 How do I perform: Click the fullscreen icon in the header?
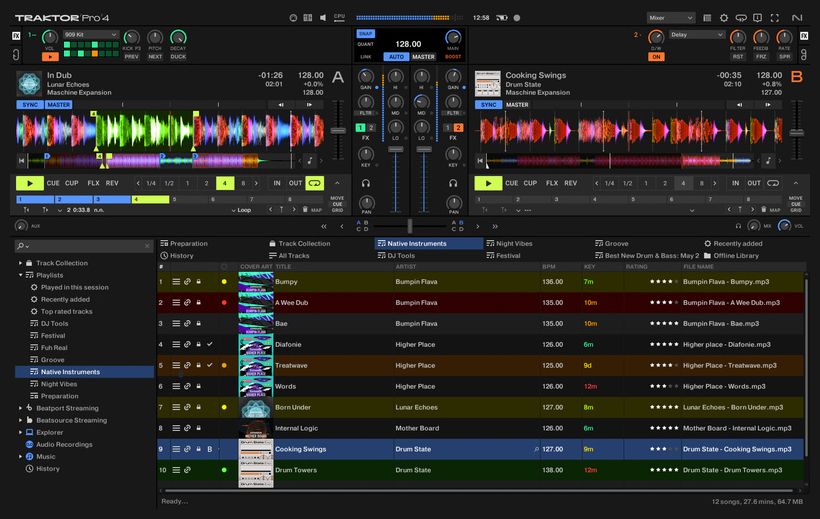(x=775, y=18)
